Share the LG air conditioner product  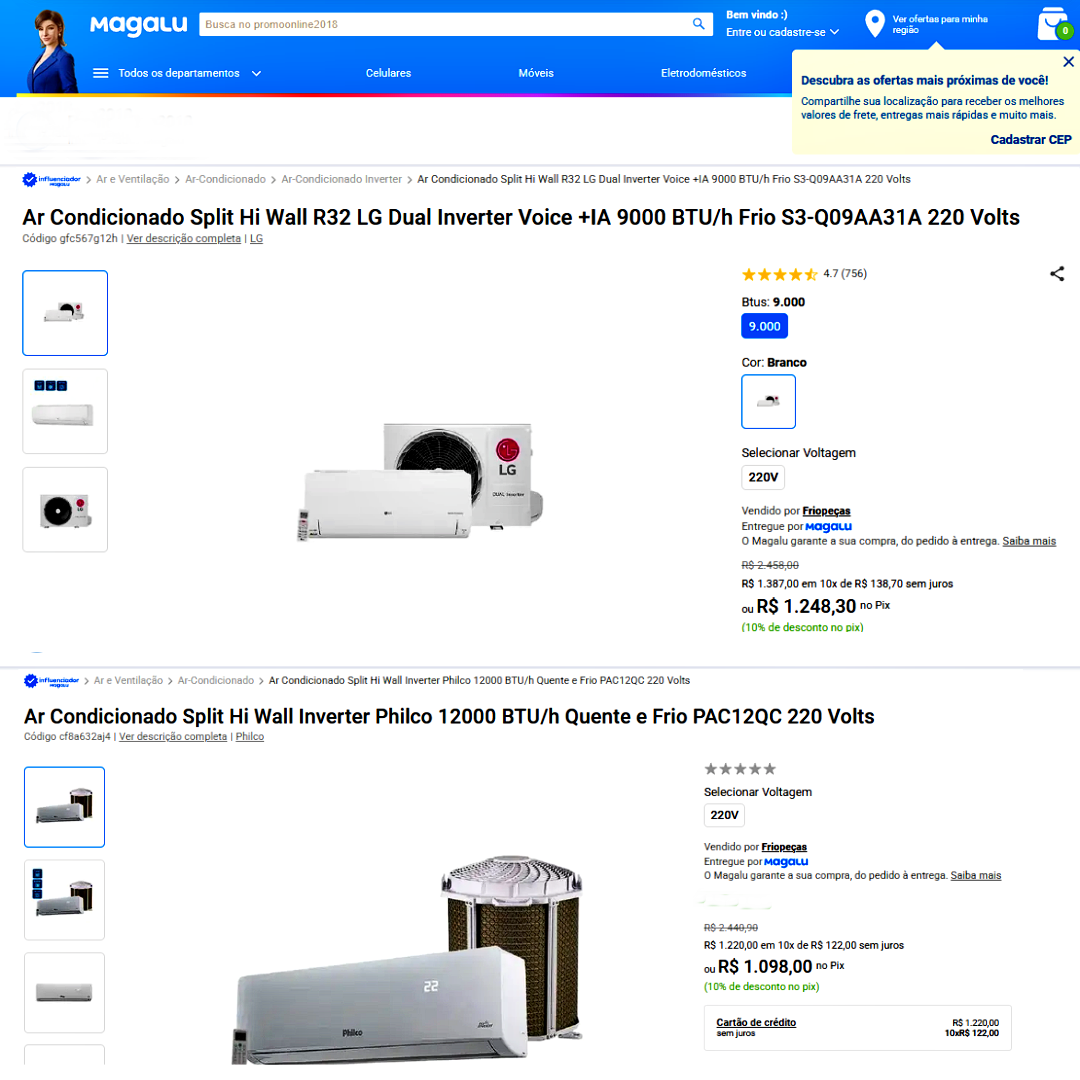(x=1057, y=273)
